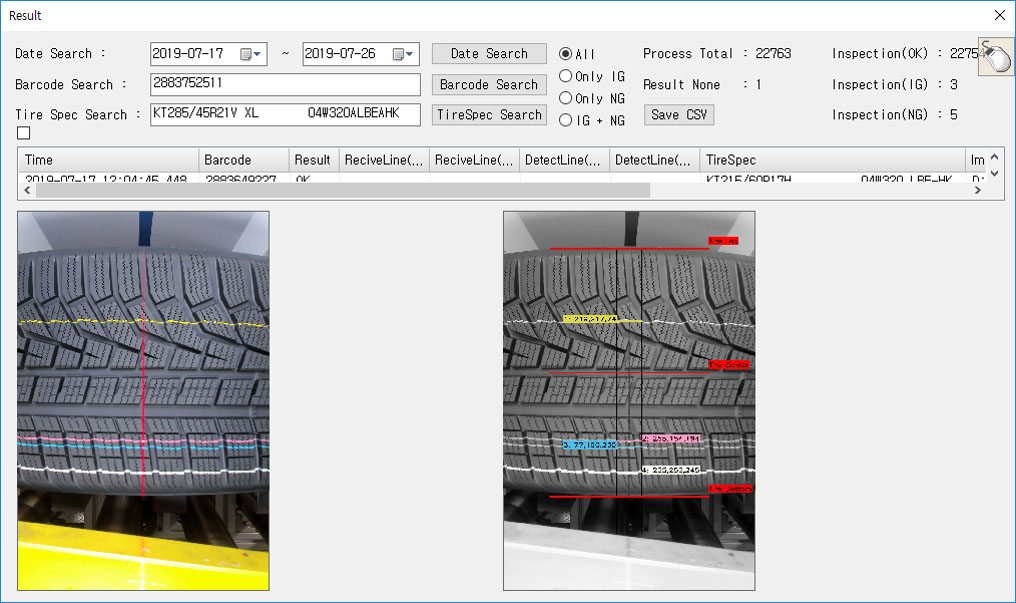Open the start date calendar dropdown
The image size is (1016, 603).
pyautogui.click(x=258, y=54)
